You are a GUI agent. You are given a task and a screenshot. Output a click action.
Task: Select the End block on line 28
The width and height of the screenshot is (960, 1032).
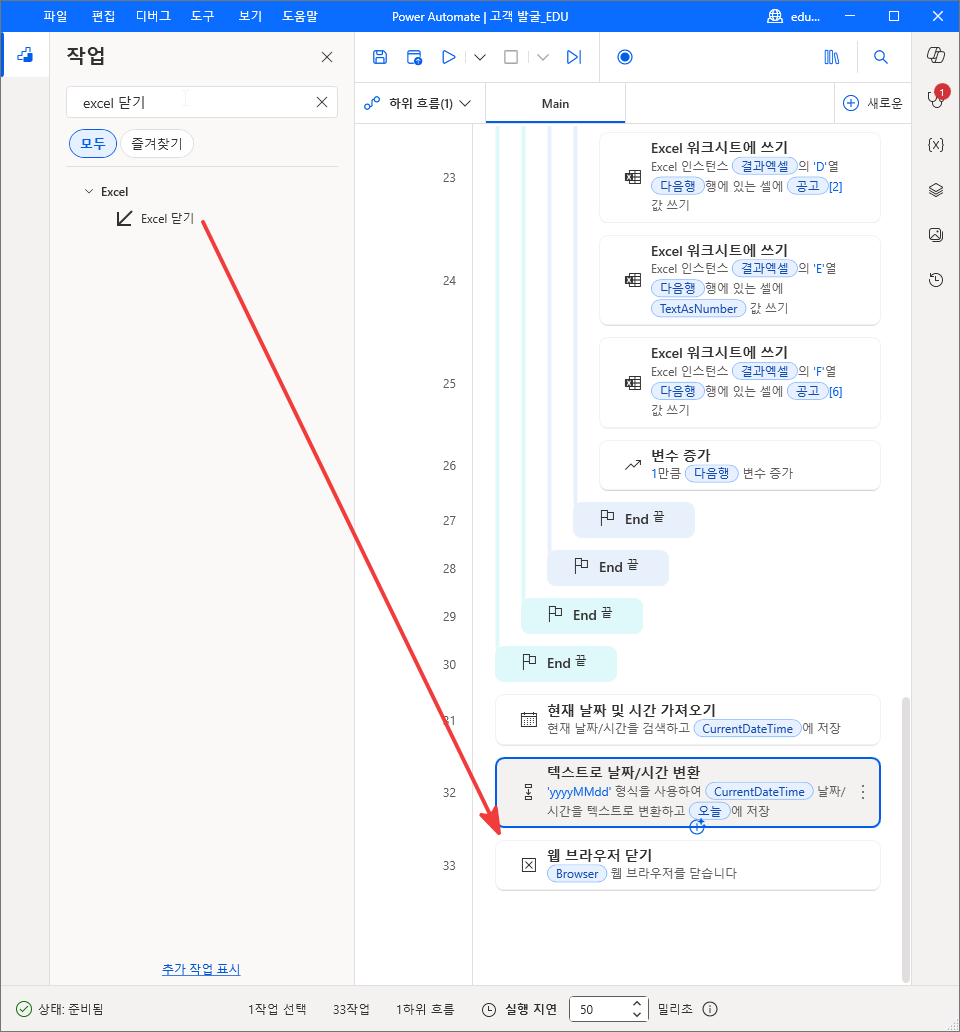[608, 567]
